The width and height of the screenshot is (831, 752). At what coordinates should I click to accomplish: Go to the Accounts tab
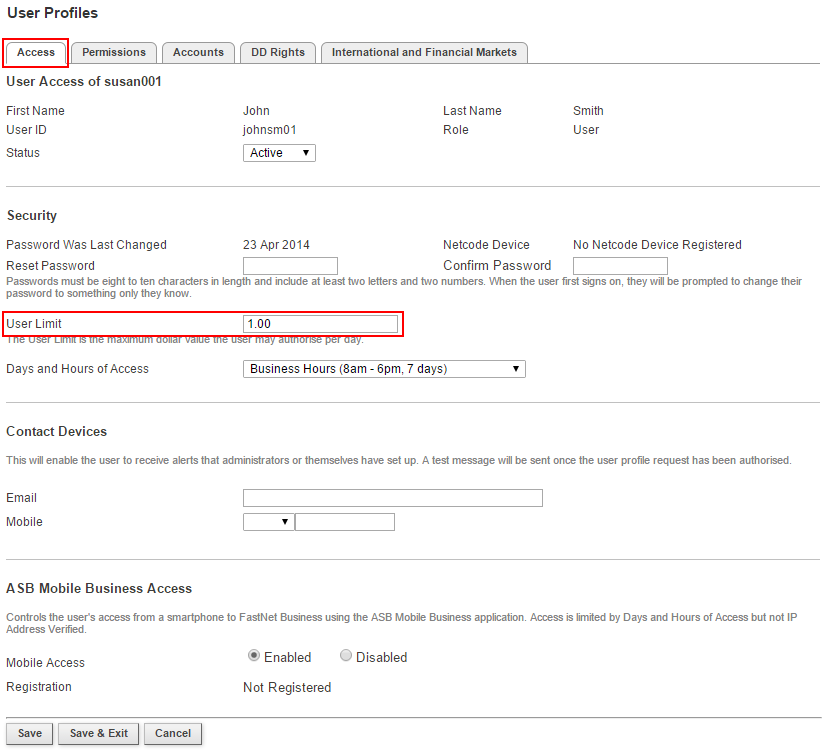coord(198,53)
